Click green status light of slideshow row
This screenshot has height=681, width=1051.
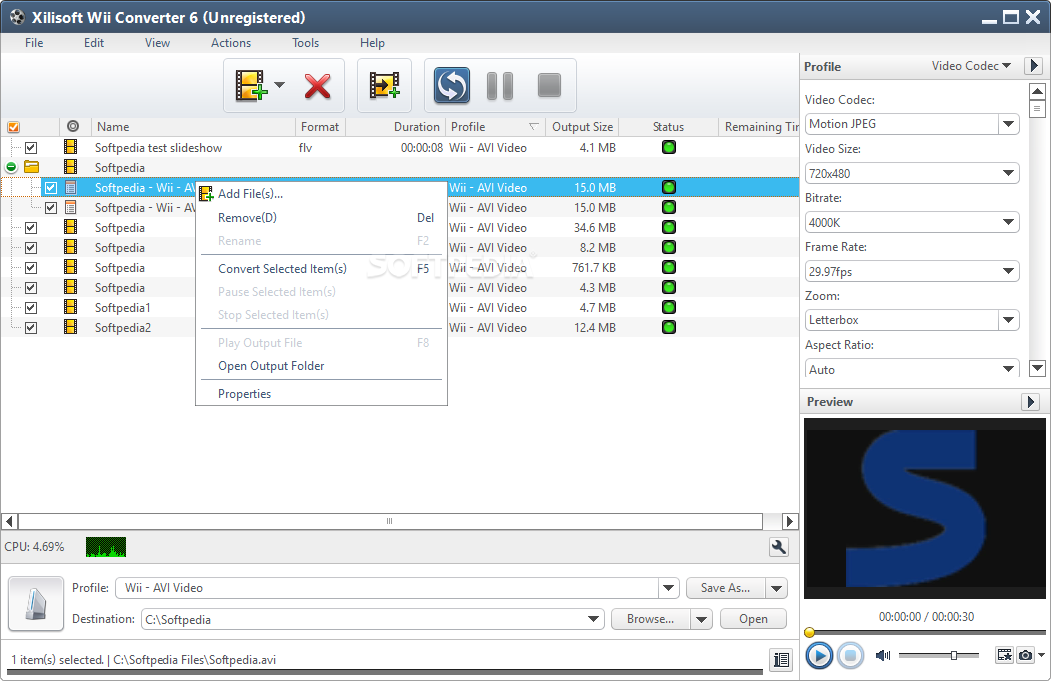(x=668, y=147)
